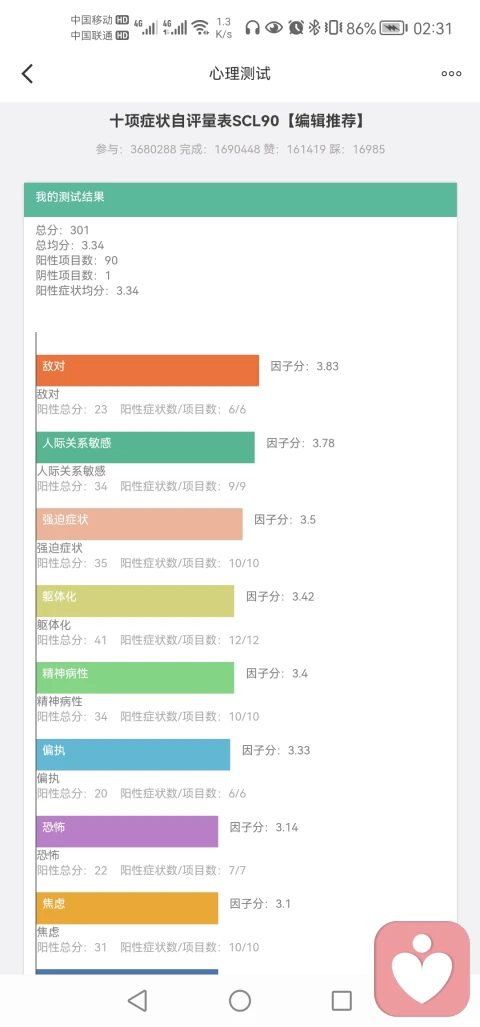The image size is (480, 1027).
Task: Tap the alarm clock status icon
Action: click(296, 28)
